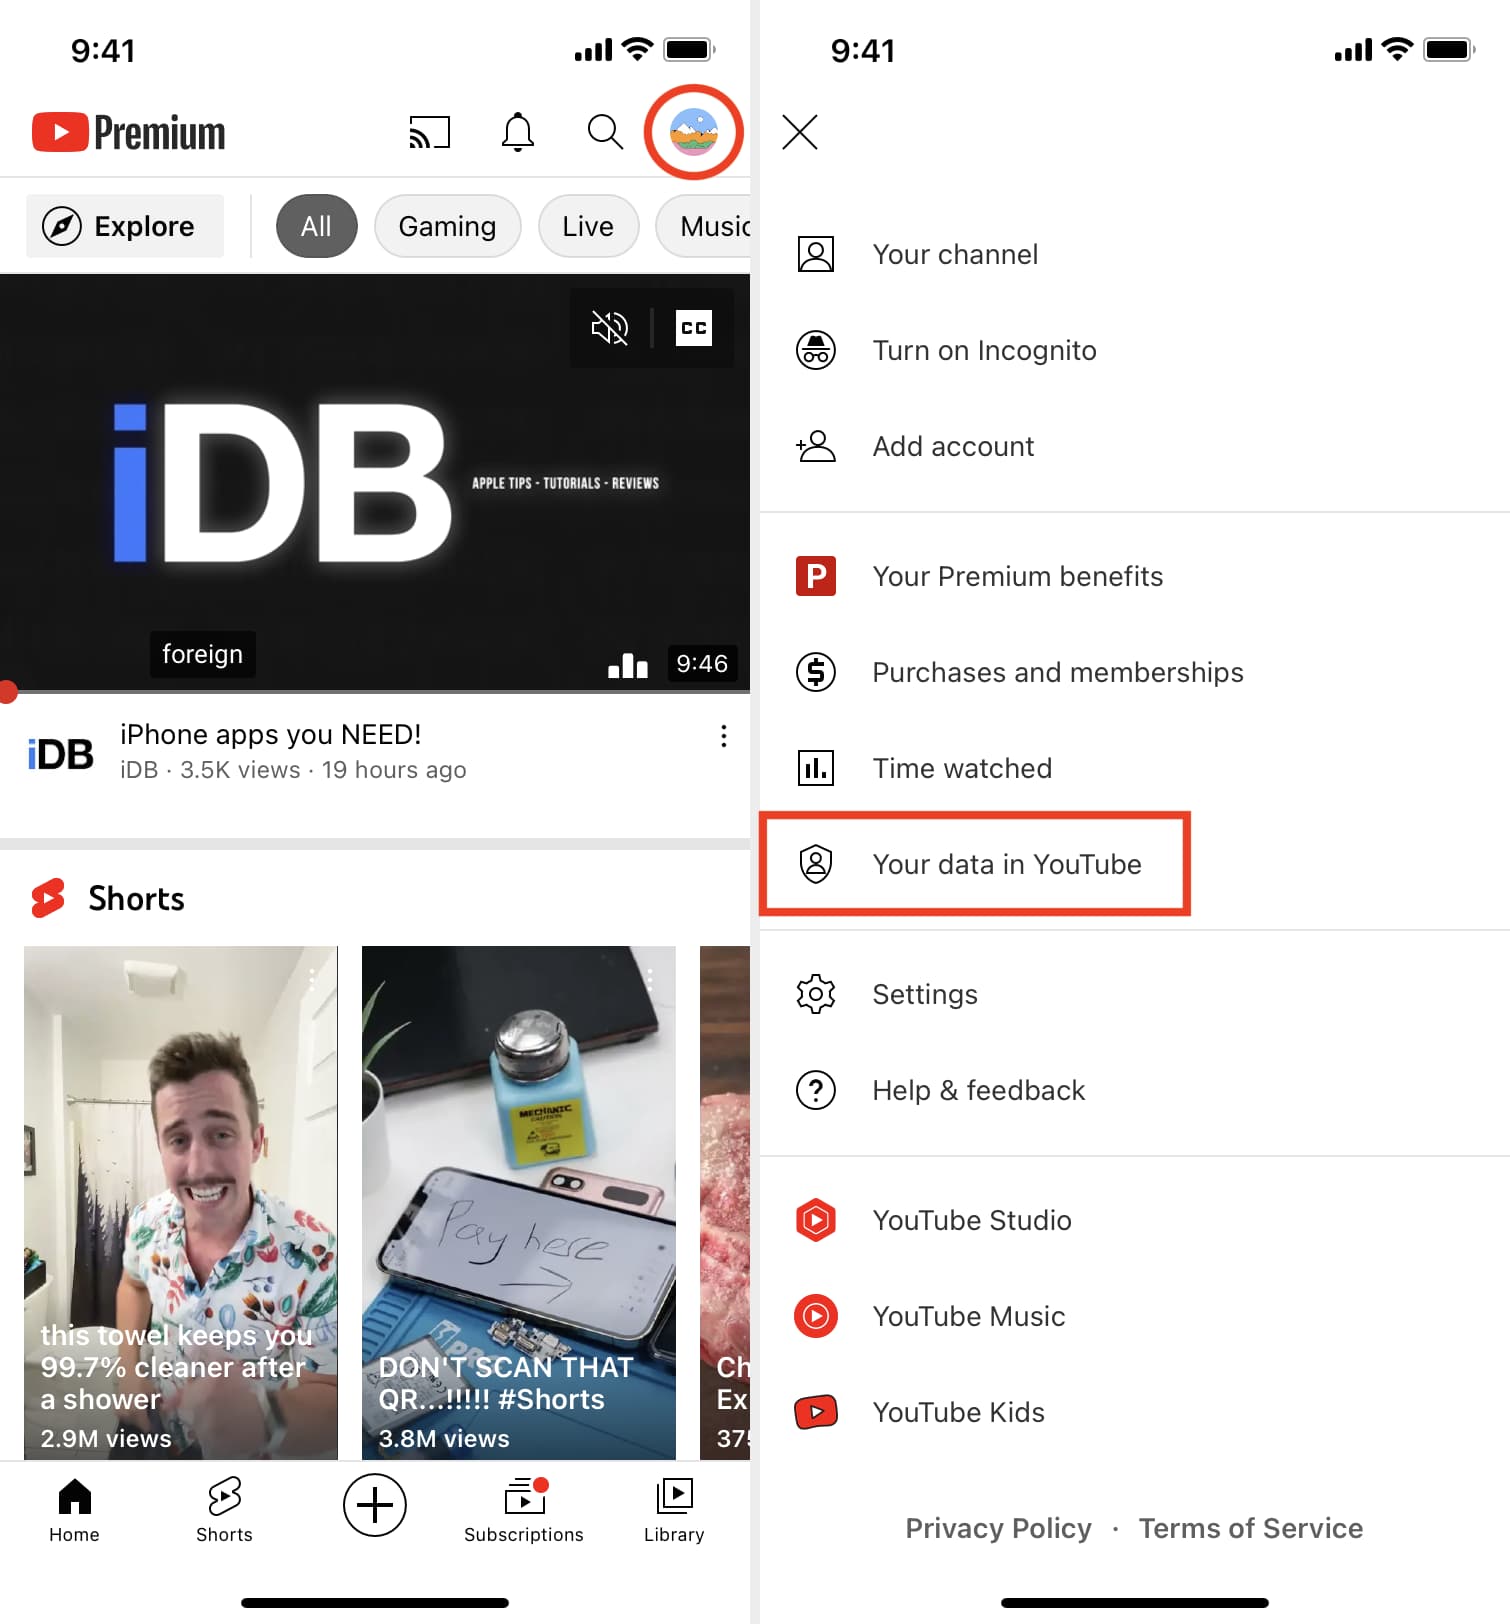
Task: Open the "iPhone apps you NEED!" title
Action: pyautogui.click(x=270, y=735)
